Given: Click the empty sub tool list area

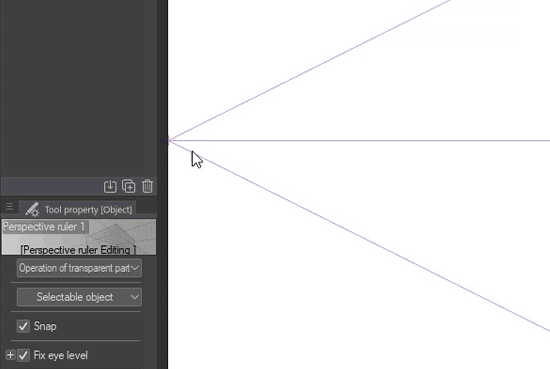Looking at the screenshot, I should pyautogui.click(x=79, y=88).
